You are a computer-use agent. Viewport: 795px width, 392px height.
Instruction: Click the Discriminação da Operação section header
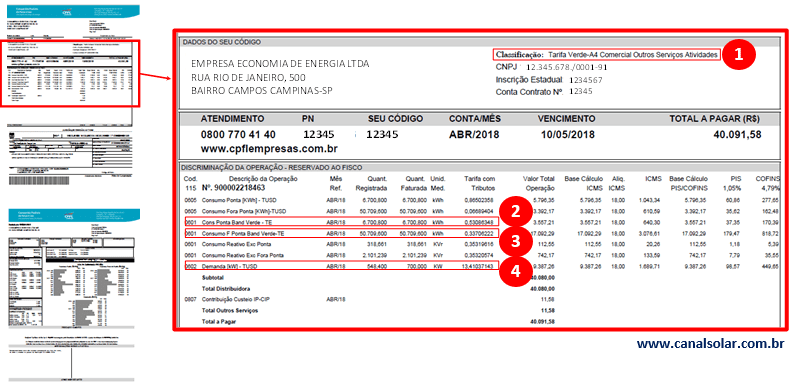[x=272, y=167]
